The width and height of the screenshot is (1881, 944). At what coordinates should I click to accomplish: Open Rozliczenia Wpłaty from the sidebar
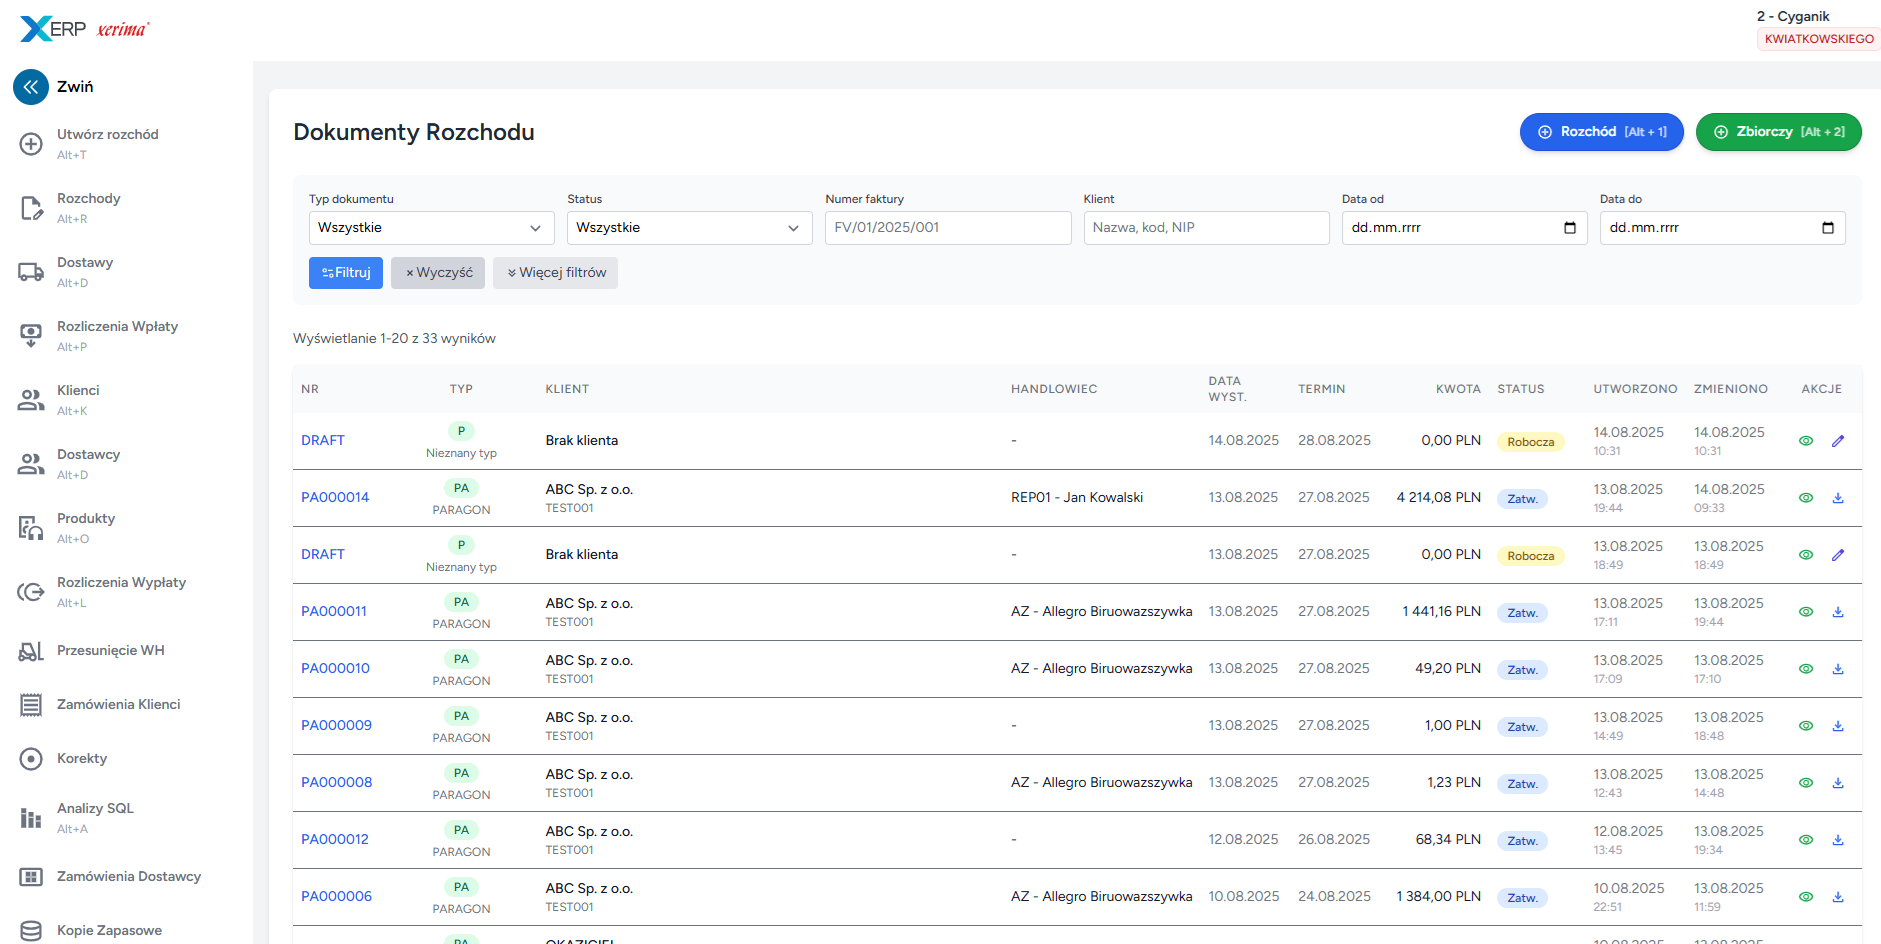31,335
